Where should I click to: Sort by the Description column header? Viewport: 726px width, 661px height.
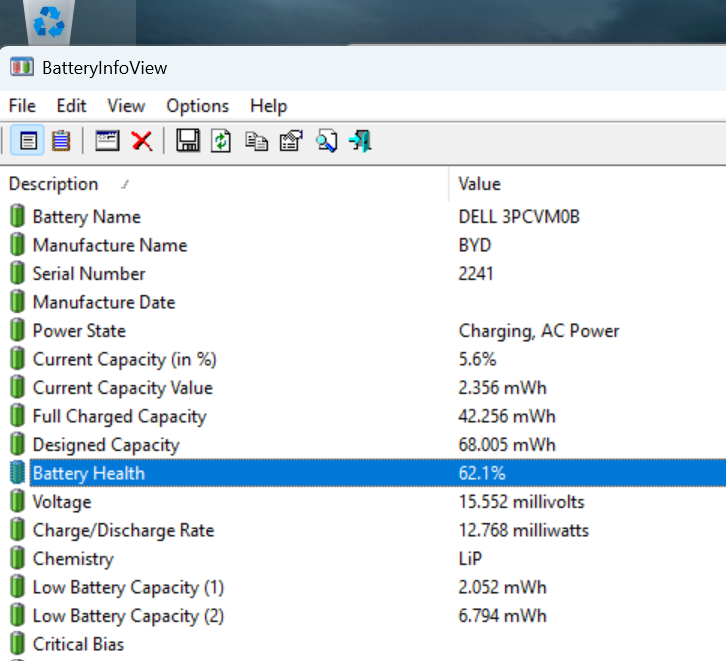click(x=224, y=184)
